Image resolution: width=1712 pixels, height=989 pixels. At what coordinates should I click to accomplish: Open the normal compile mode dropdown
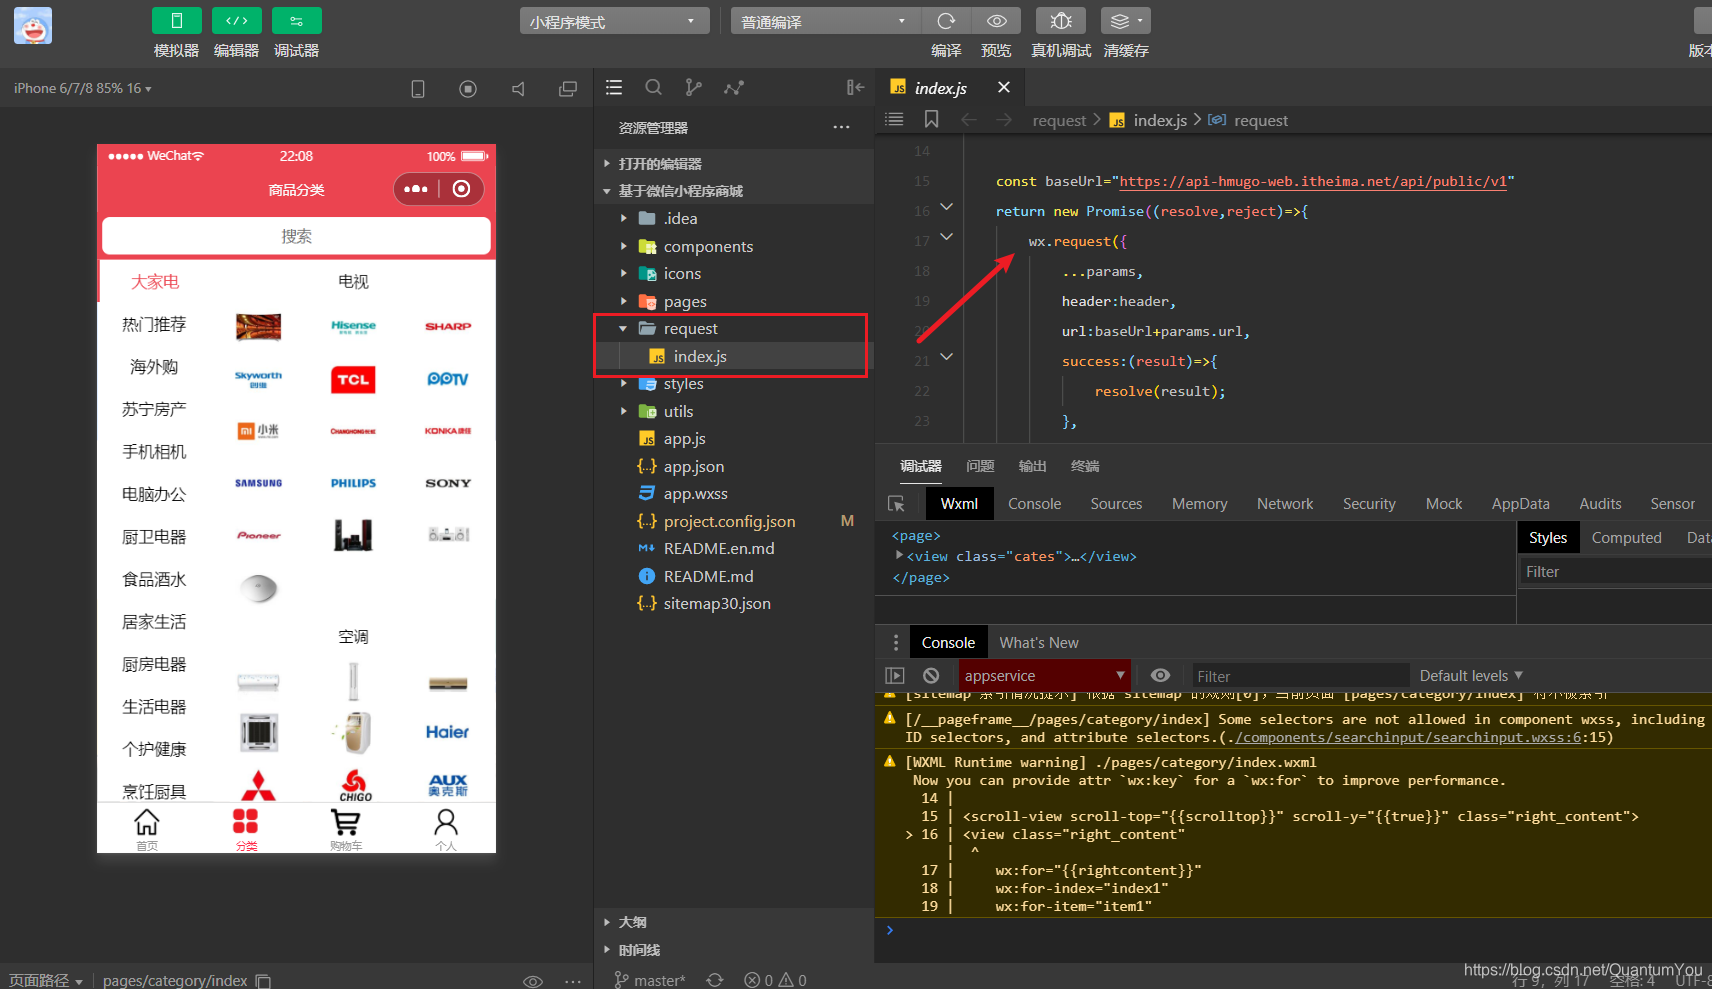[x=825, y=21]
